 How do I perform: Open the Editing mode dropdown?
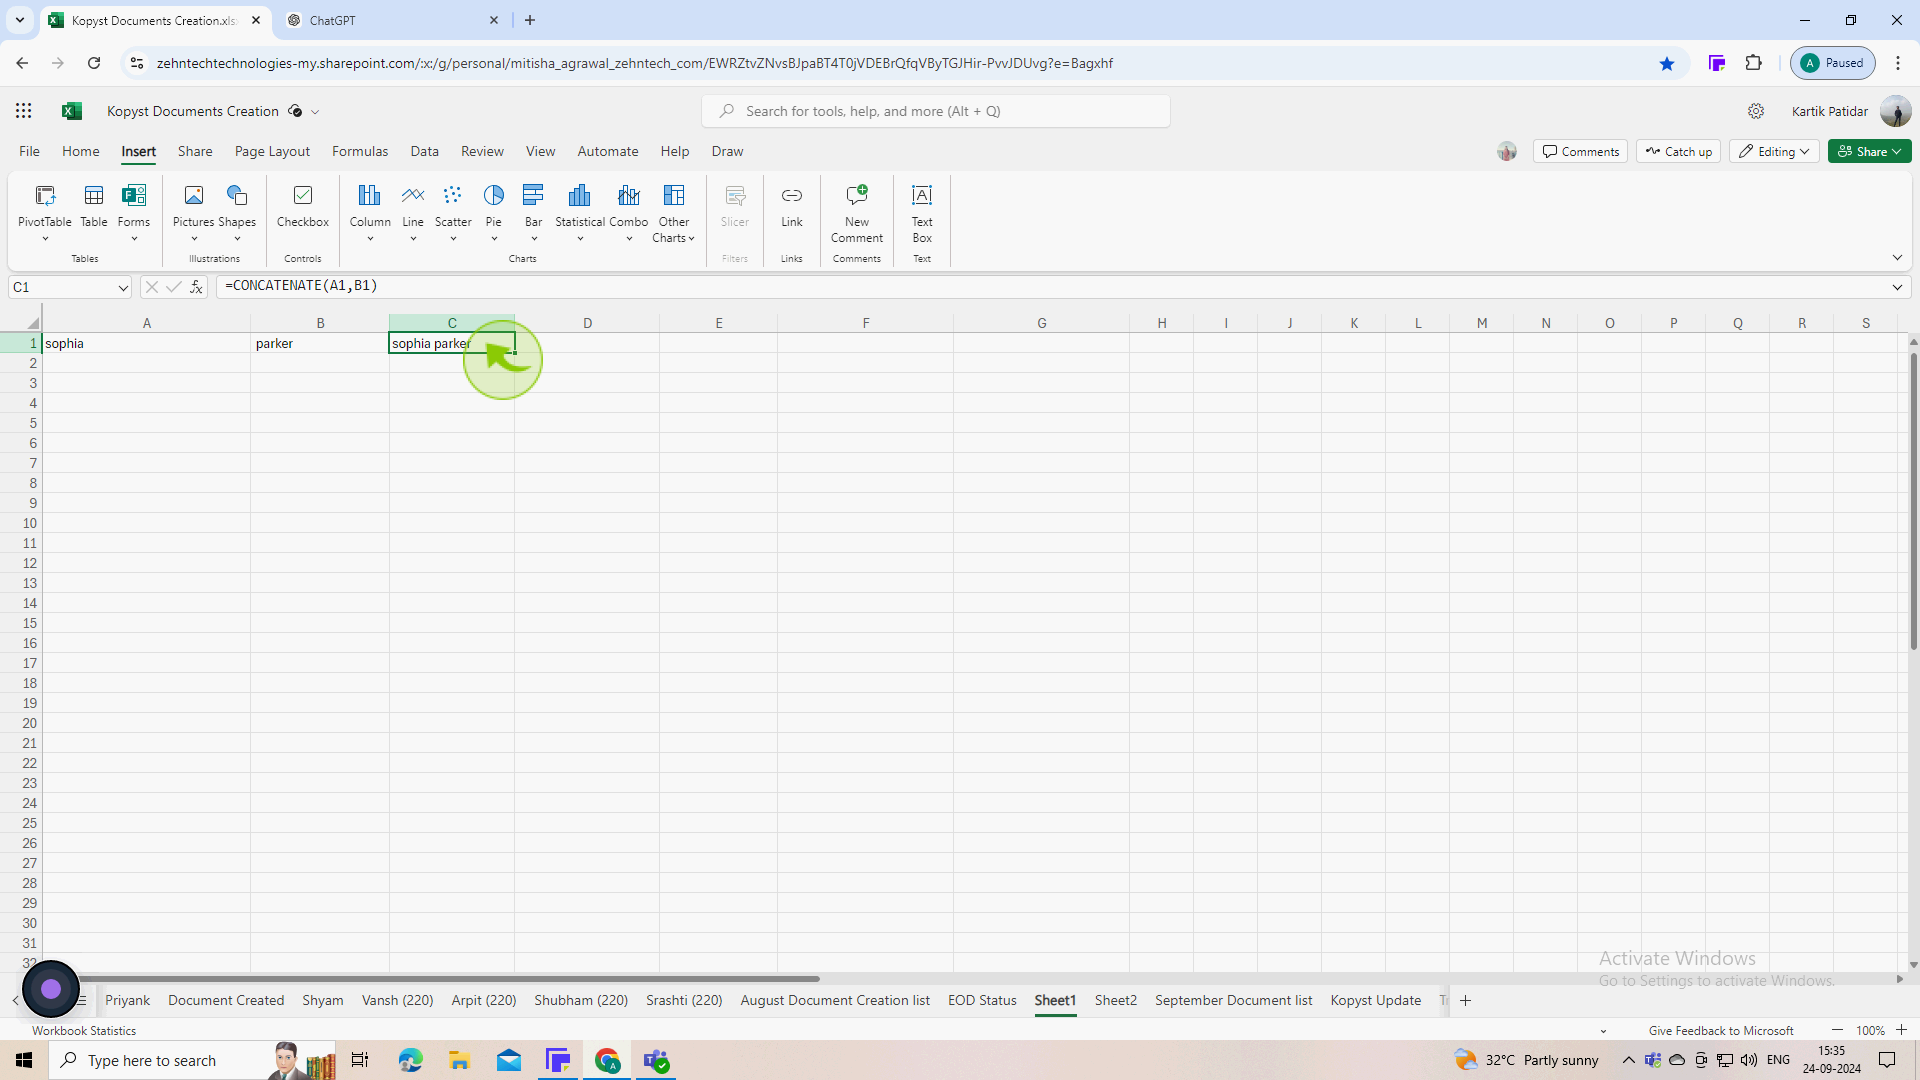[x=1775, y=151]
